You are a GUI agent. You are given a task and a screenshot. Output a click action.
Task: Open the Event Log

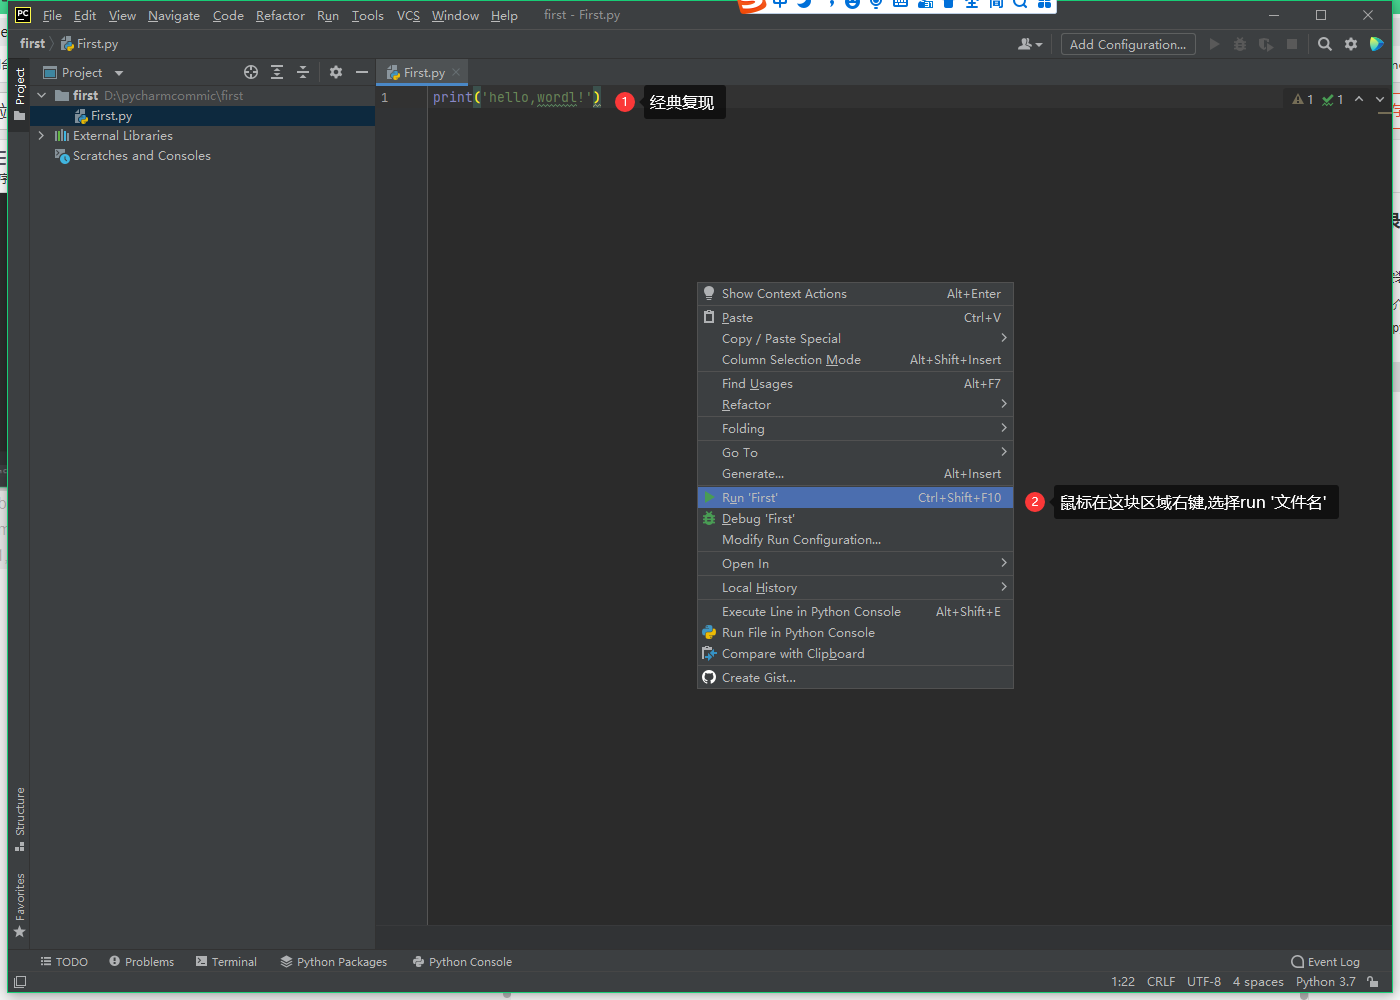coord(1326,962)
